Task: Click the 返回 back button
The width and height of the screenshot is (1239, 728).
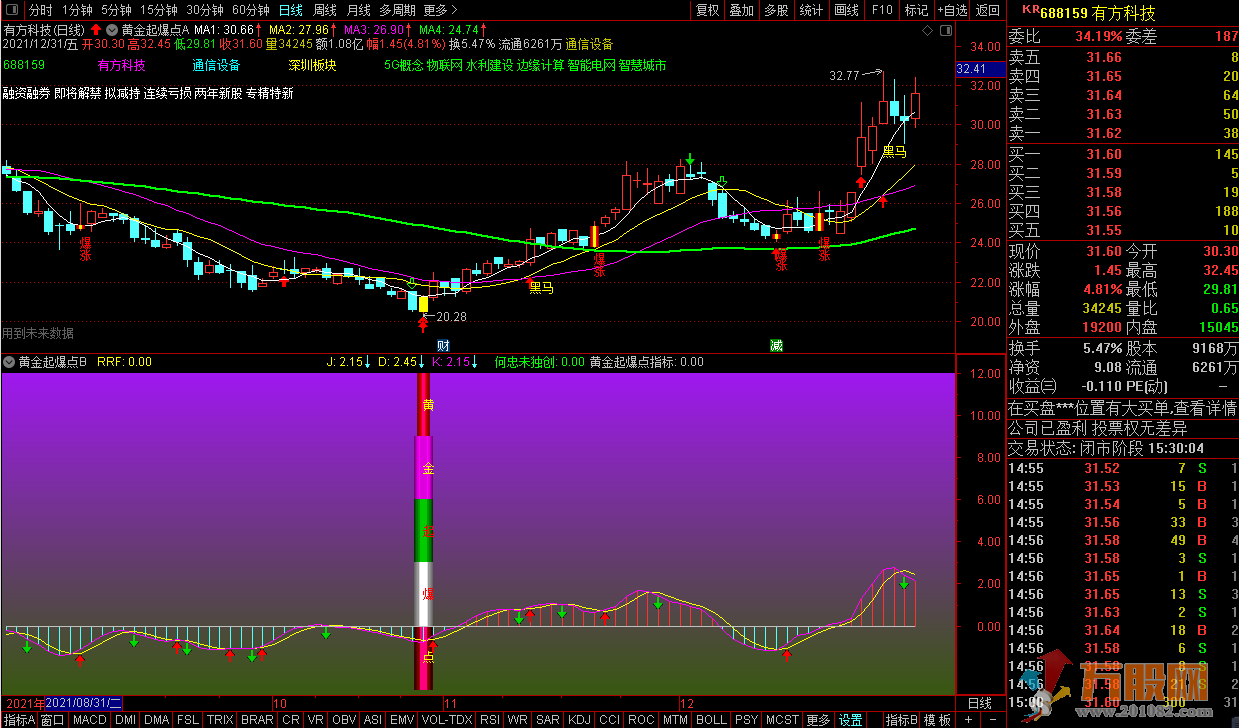Action: click(x=987, y=10)
